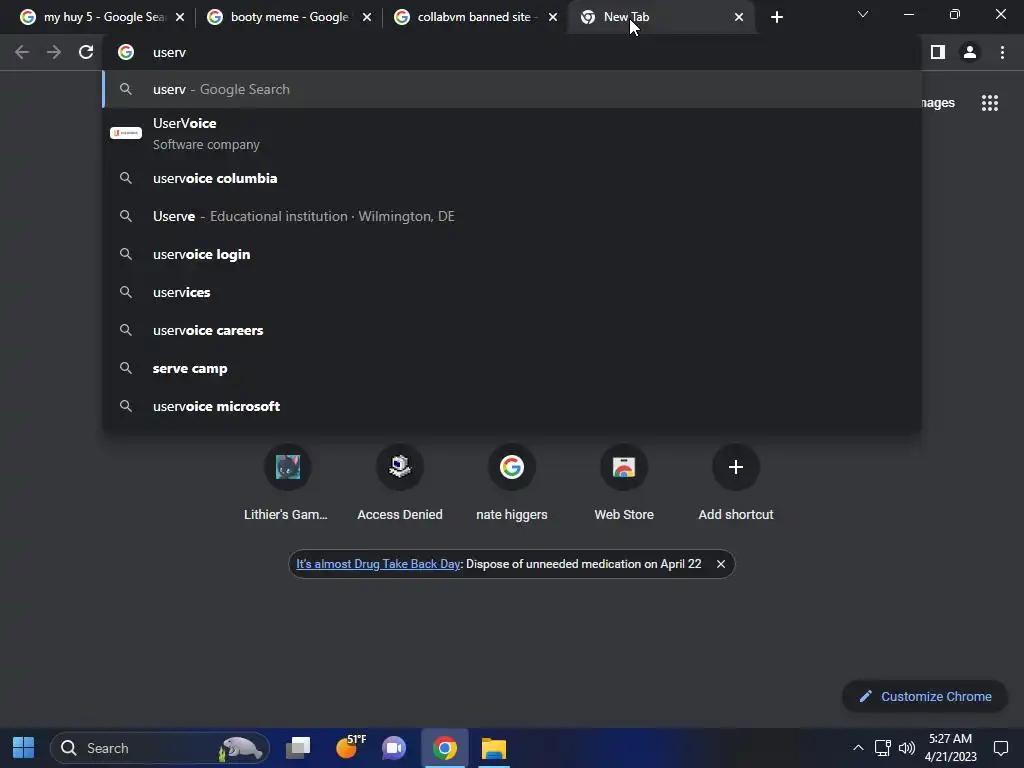This screenshot has height=768, width=1024.
Task: Select UserVoice Software company suggestion
Action: point(511,133)
